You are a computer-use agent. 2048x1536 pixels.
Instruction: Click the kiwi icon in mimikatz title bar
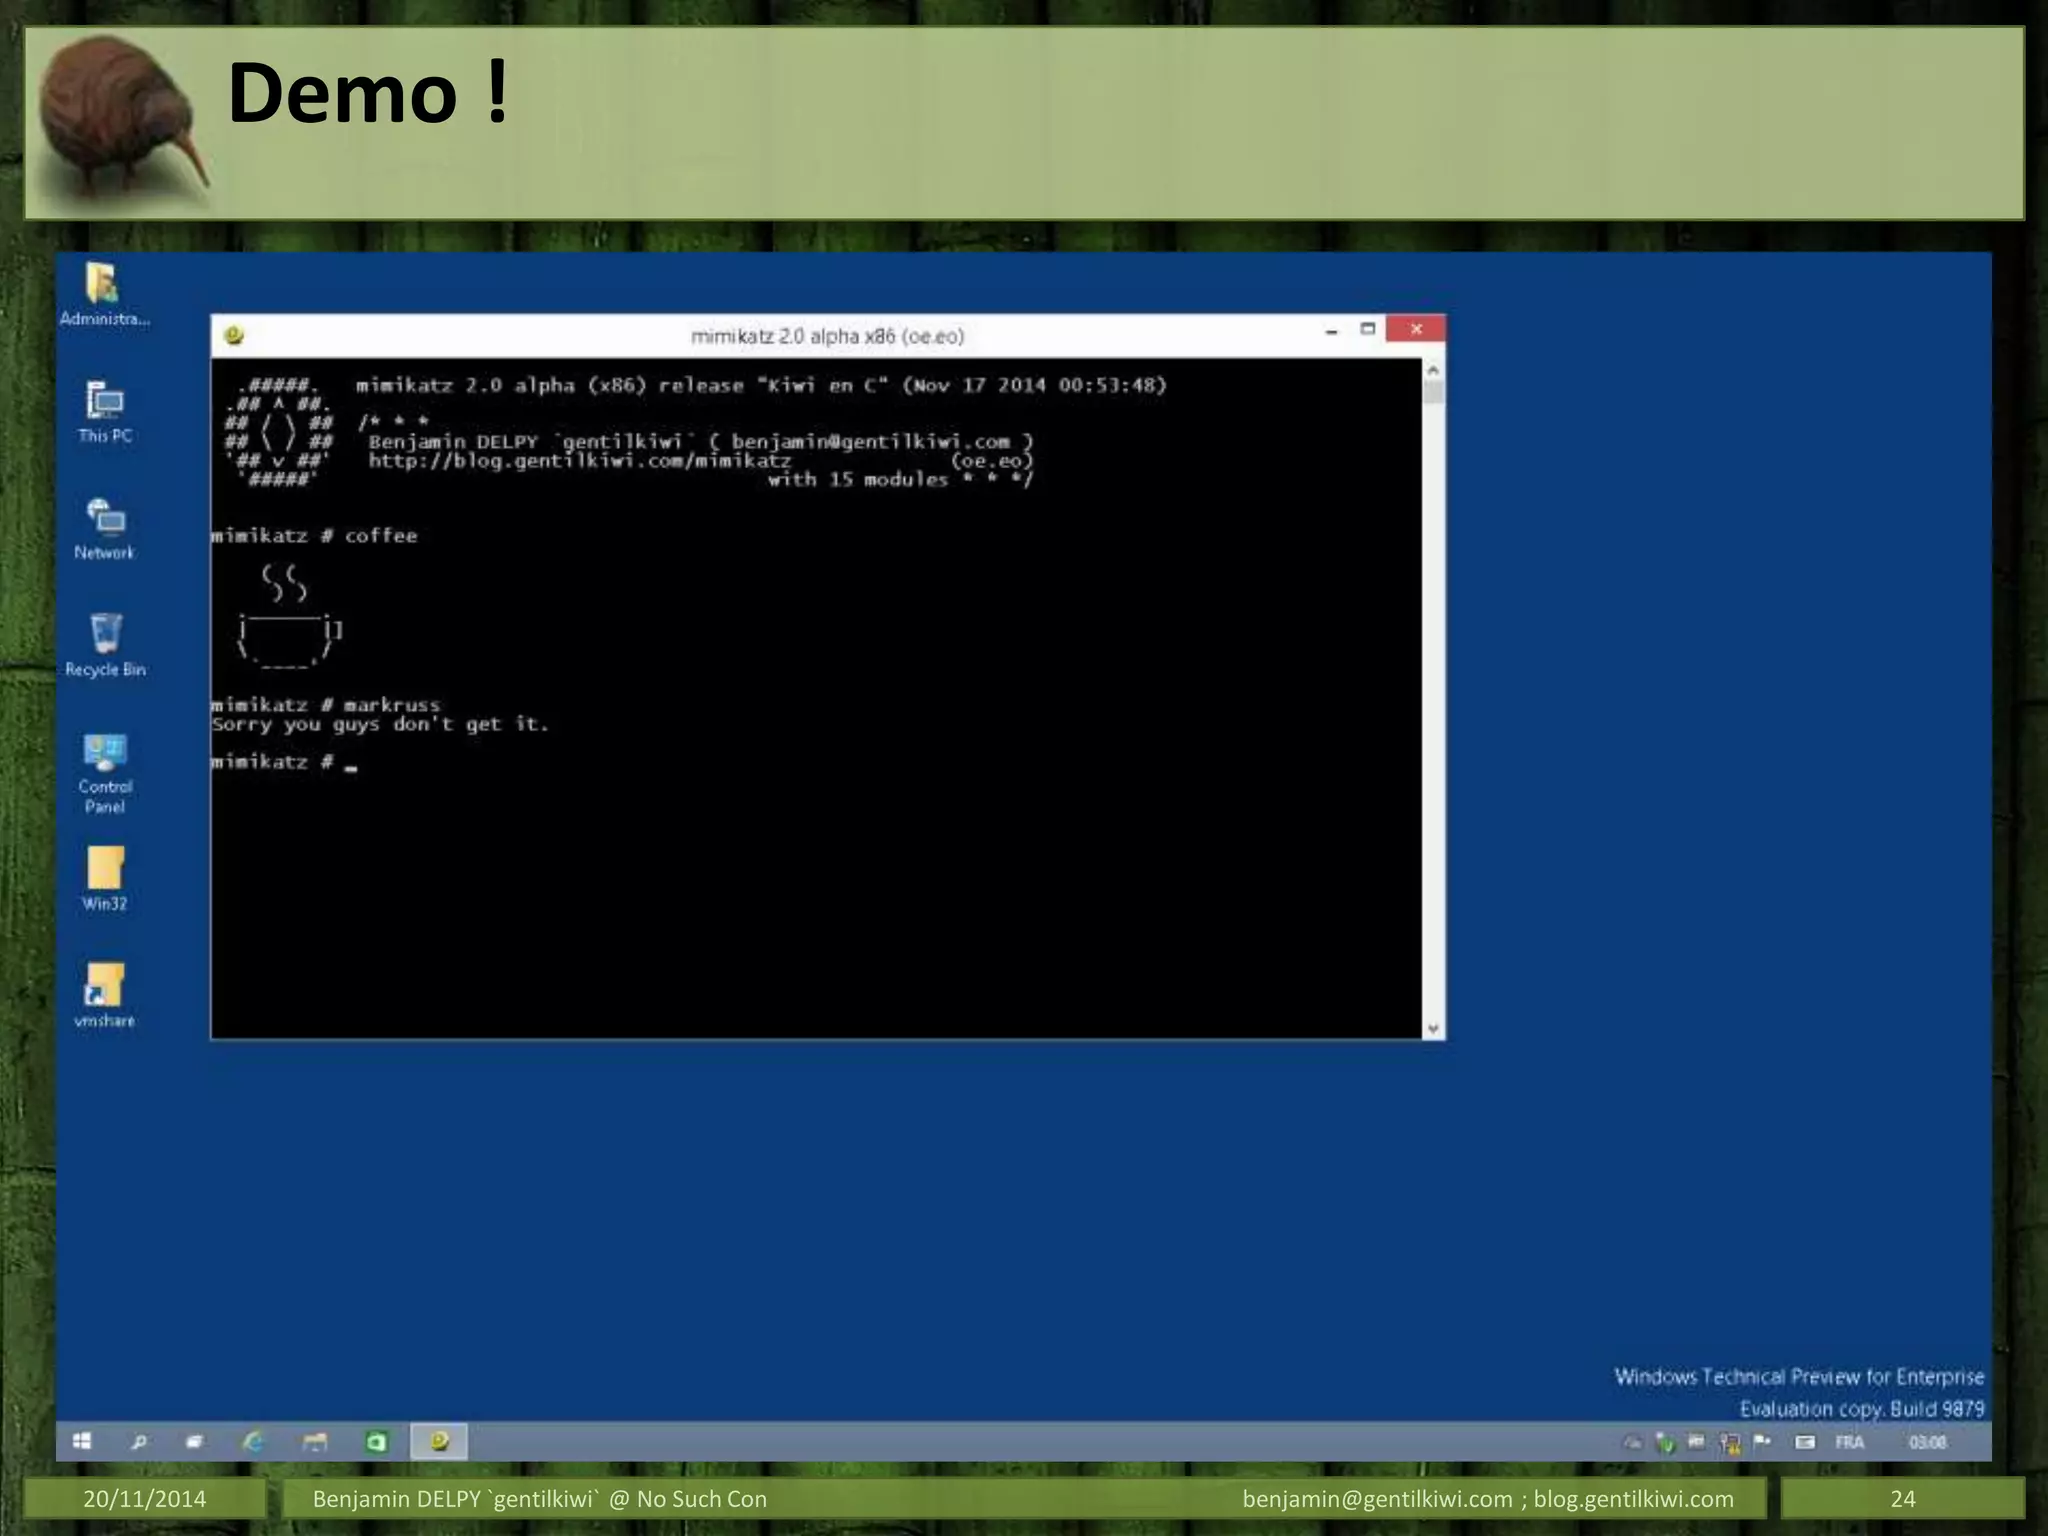234,335
